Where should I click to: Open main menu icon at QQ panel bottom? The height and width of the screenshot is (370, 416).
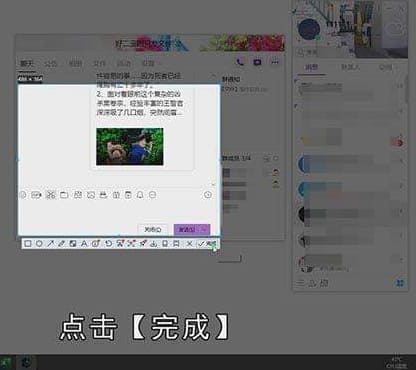301,283
